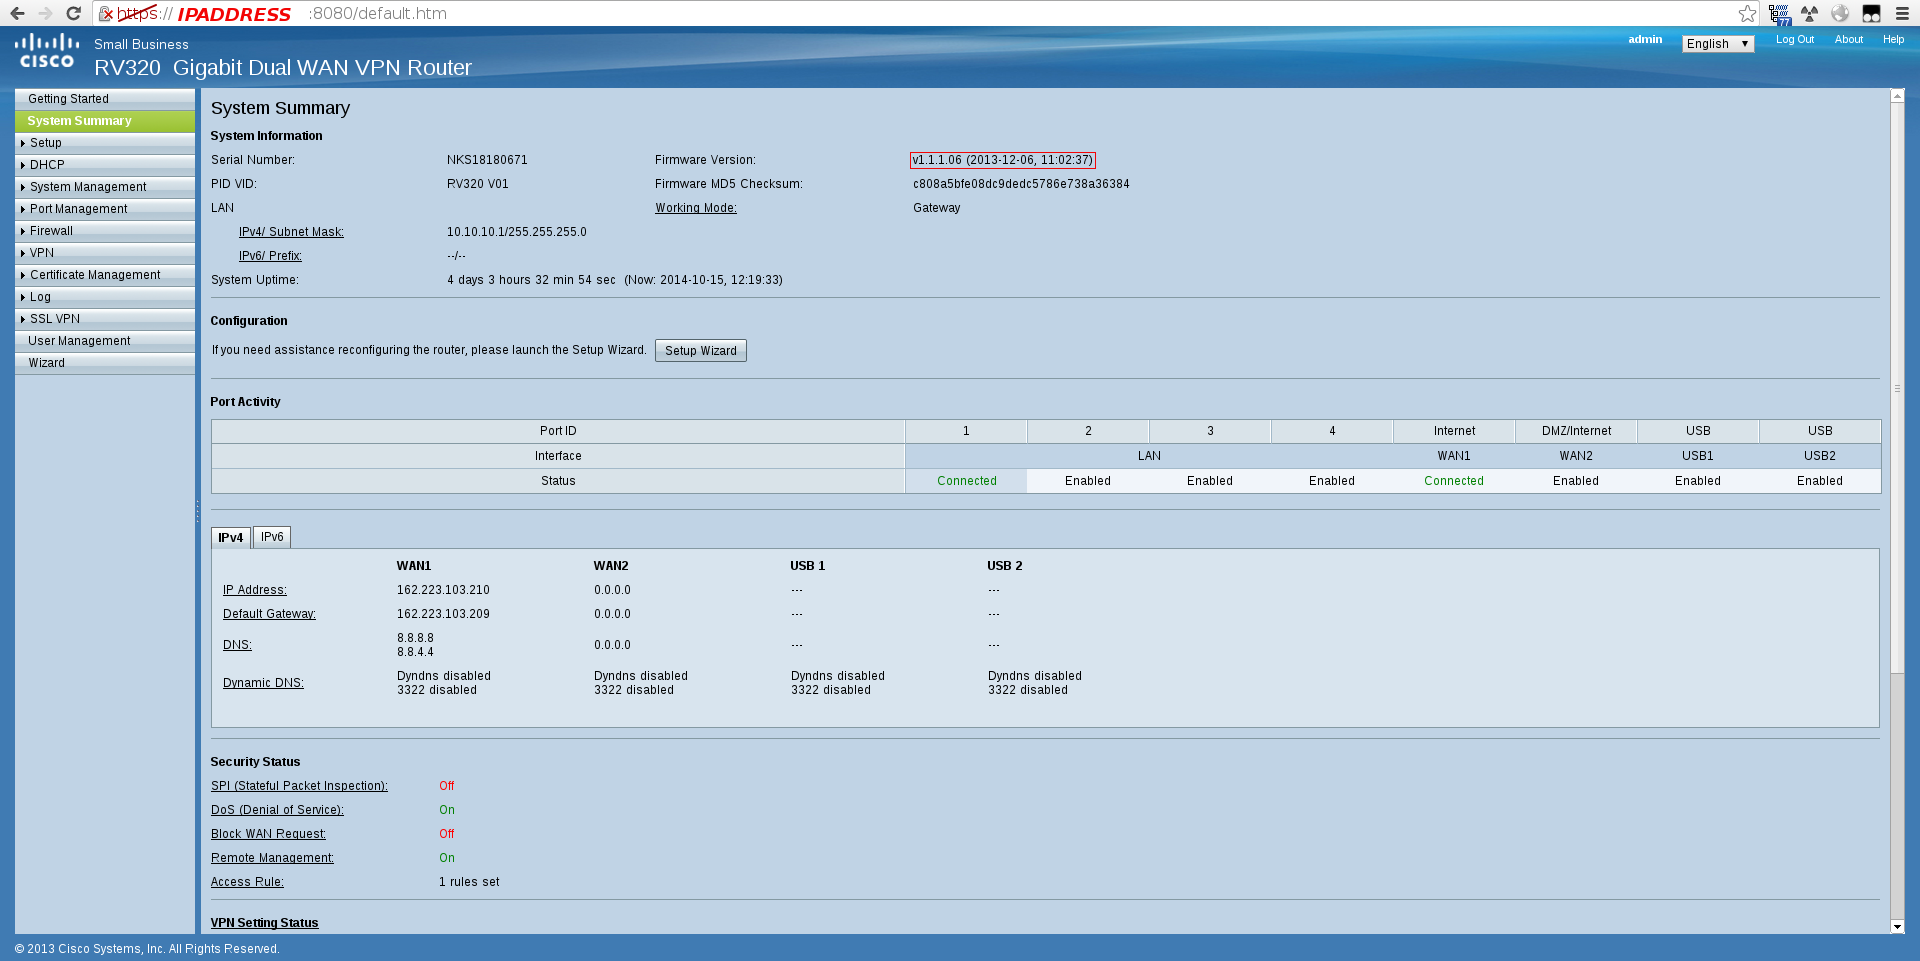Image resolution: width=1920 pixels, height=961 pixels.
Task: Click the MD5 checksum value
Action: (1021, 184)
